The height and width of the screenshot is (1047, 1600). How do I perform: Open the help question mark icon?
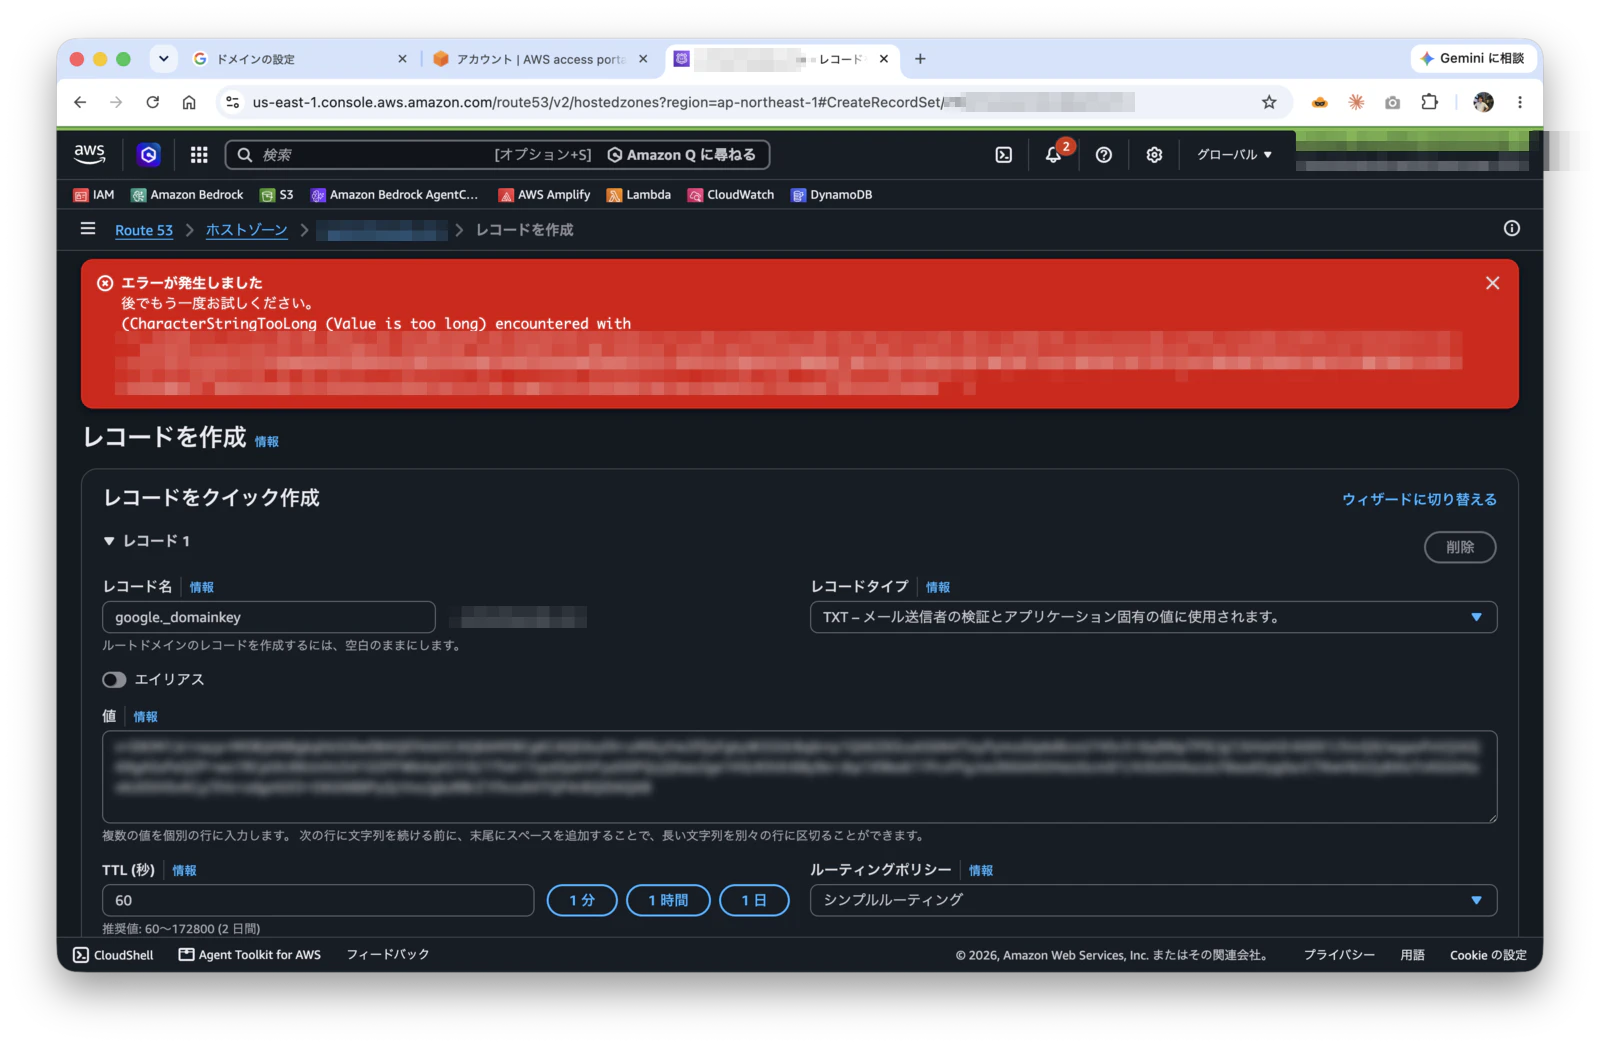coord(1104,154)
